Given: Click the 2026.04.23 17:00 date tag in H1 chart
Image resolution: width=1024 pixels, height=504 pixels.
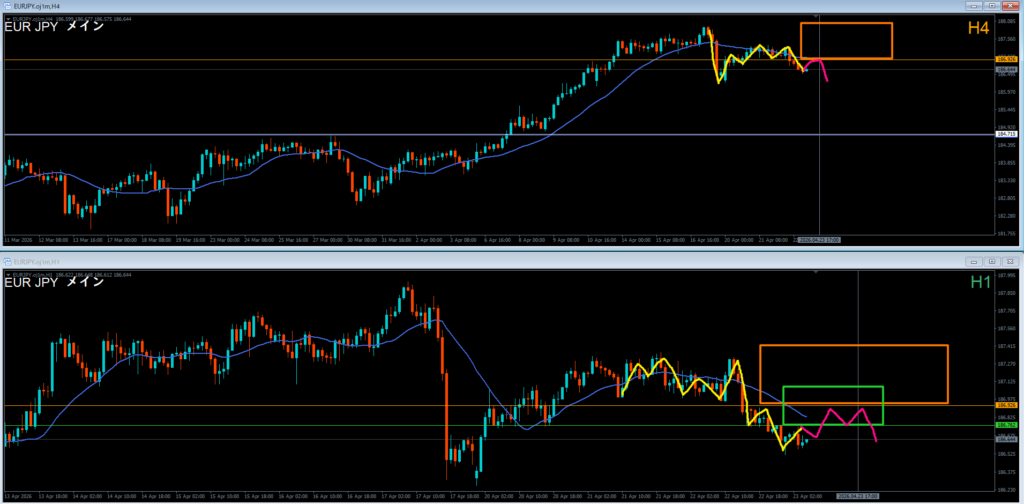Looking at the screenshot, I should (857, 496).
